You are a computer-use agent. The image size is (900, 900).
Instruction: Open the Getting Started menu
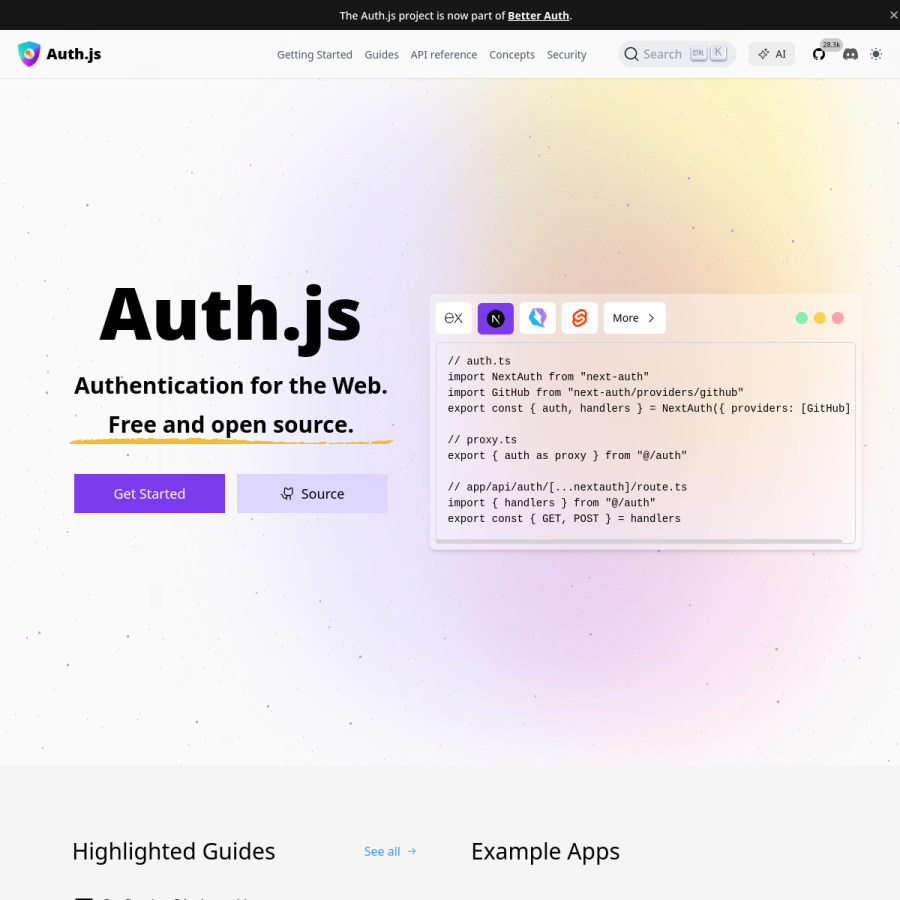click(315, 55)
